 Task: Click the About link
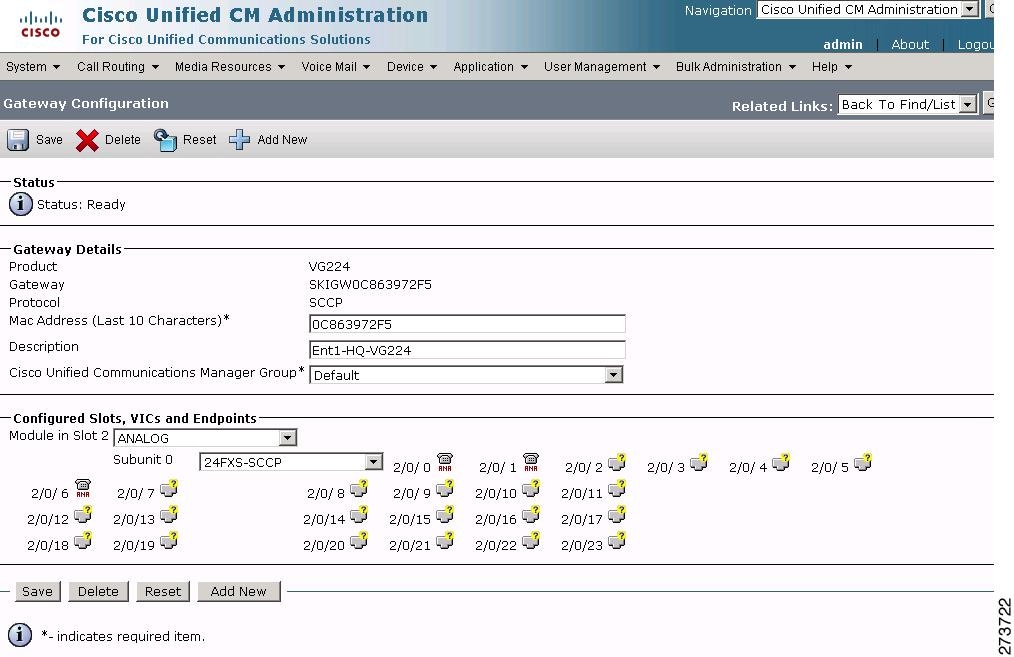(909, 44)
